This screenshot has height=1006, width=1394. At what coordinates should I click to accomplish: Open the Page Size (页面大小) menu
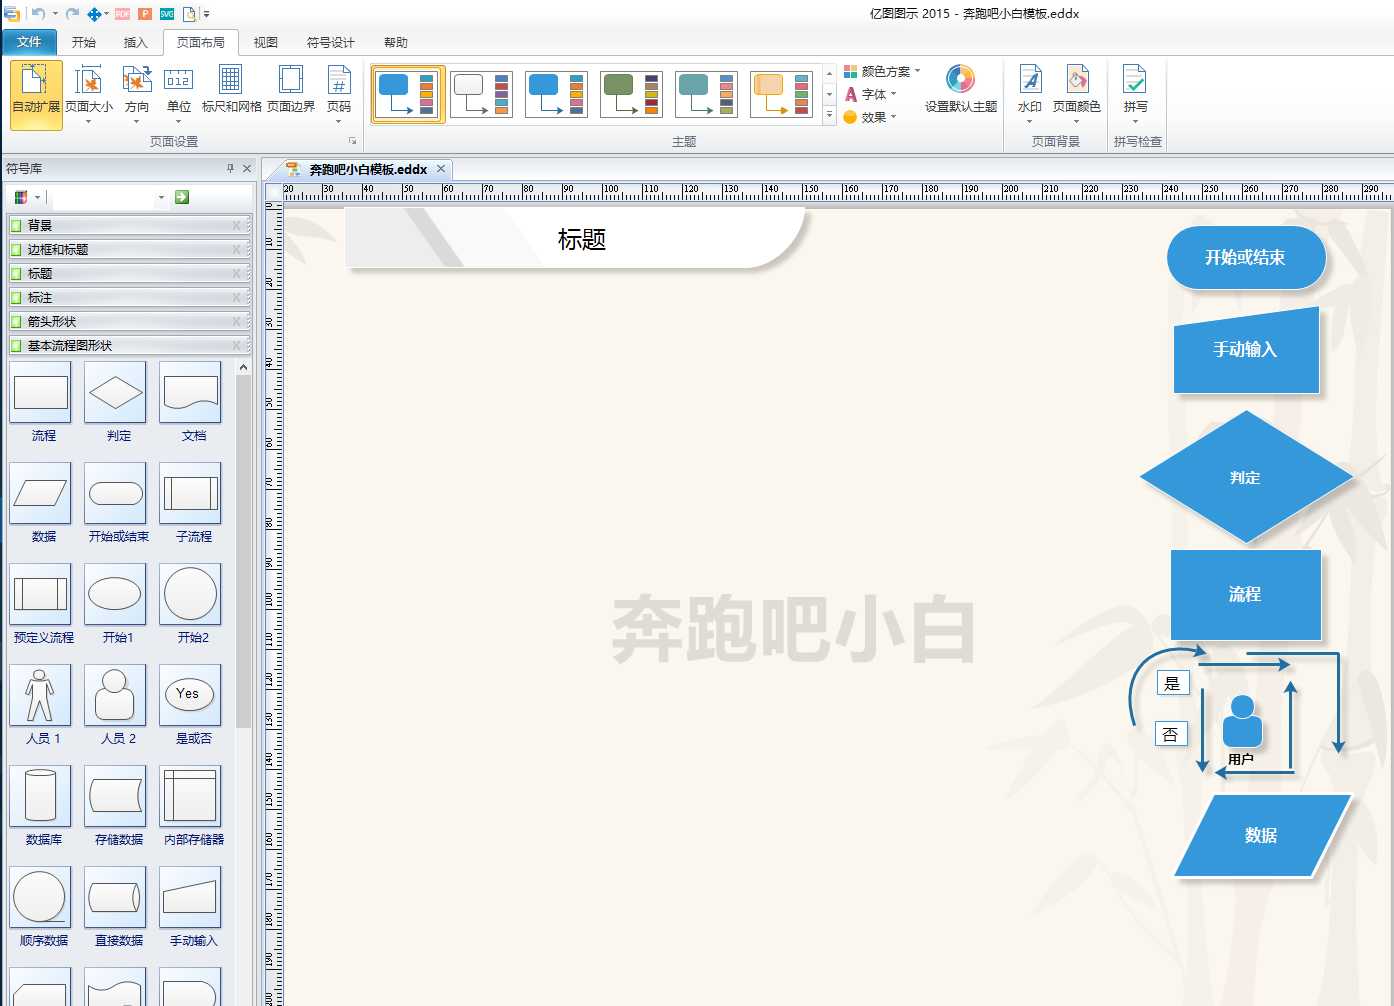[x=89, y=94]
